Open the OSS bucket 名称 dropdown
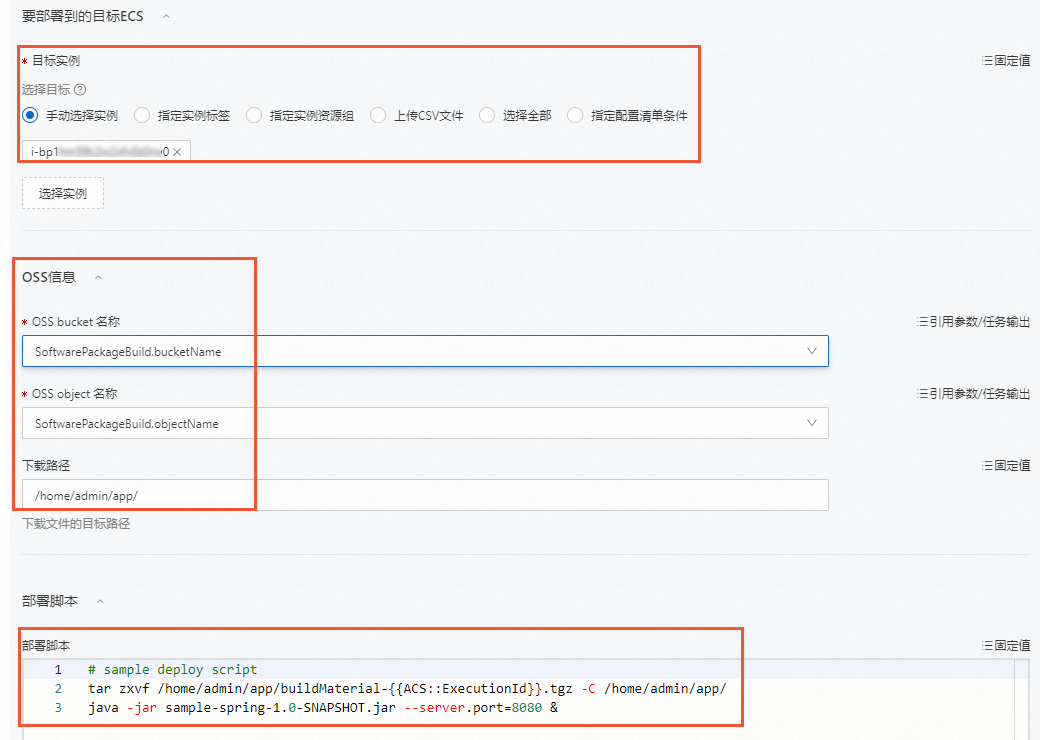The height and width of the screenshot is (740, 1040). [x=425, y=351]
